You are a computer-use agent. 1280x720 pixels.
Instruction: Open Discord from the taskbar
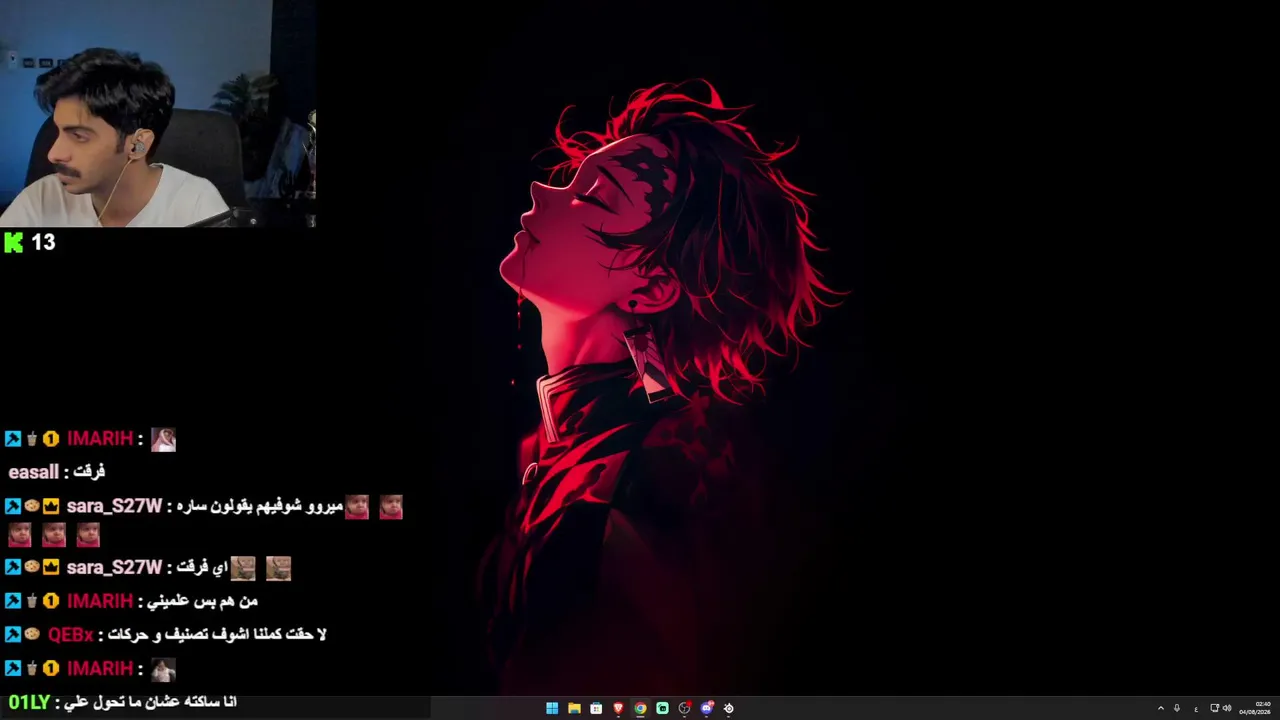[x=706, y=708]
